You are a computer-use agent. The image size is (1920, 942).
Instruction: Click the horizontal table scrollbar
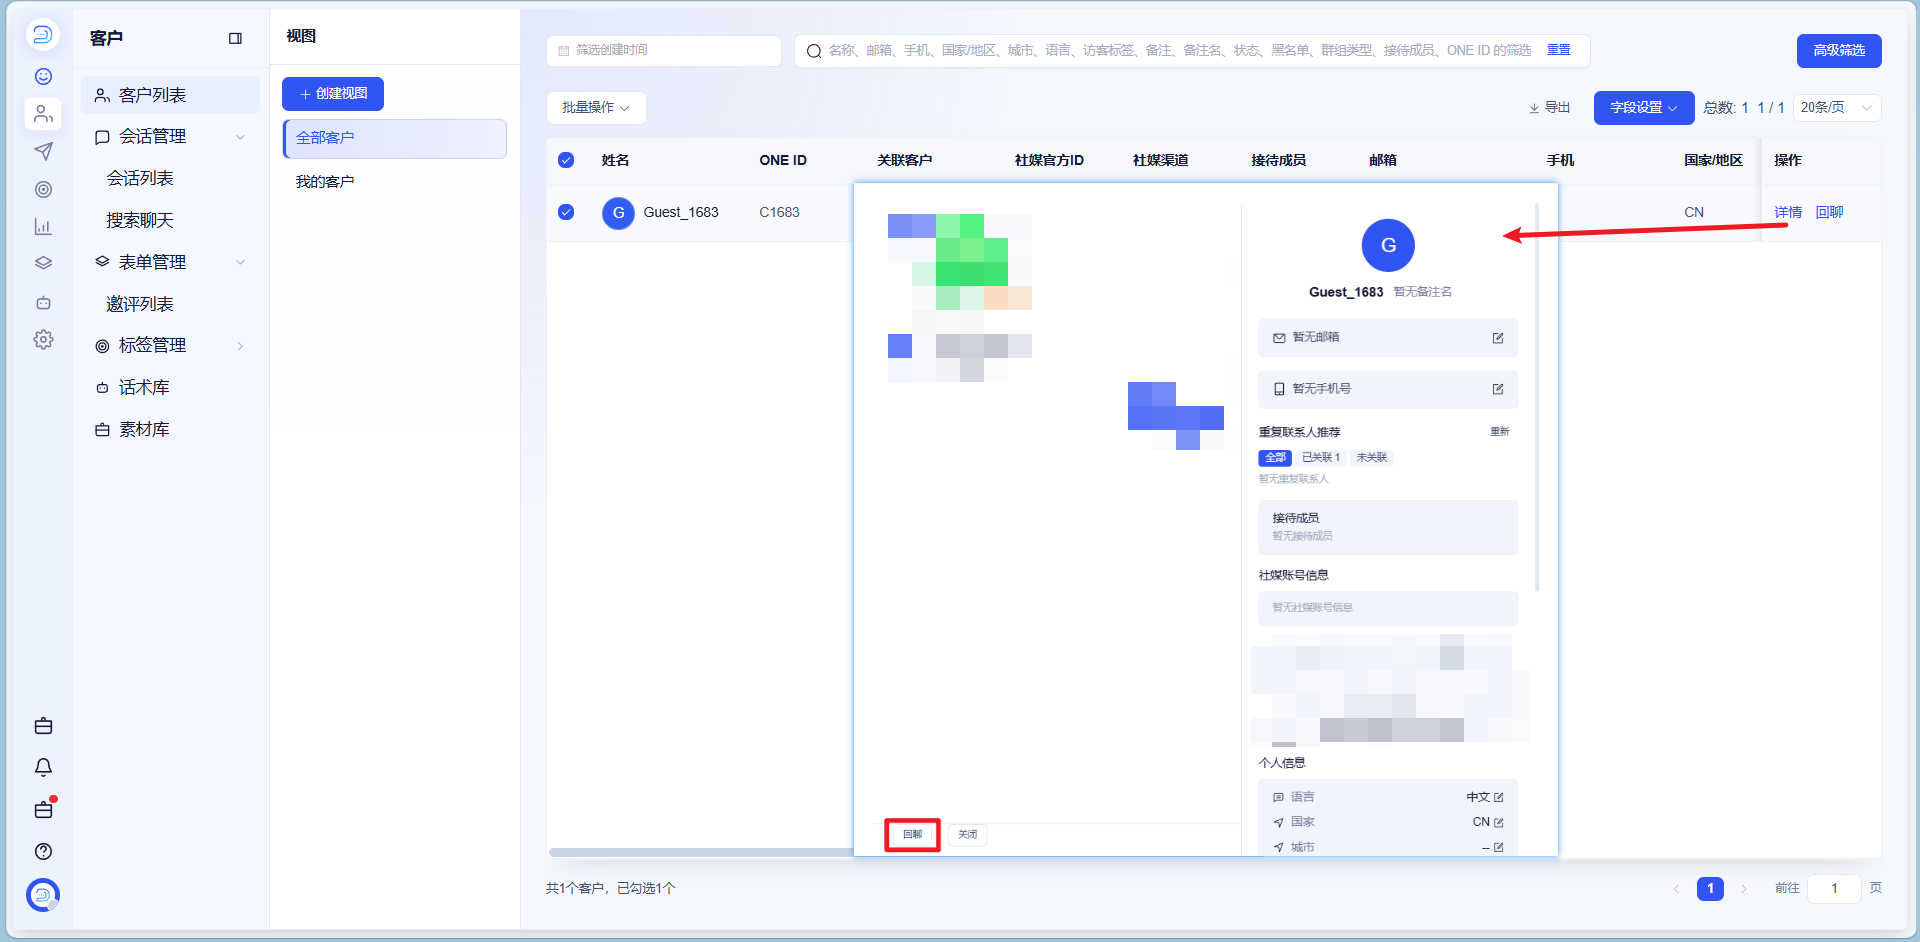coord(700,852)
